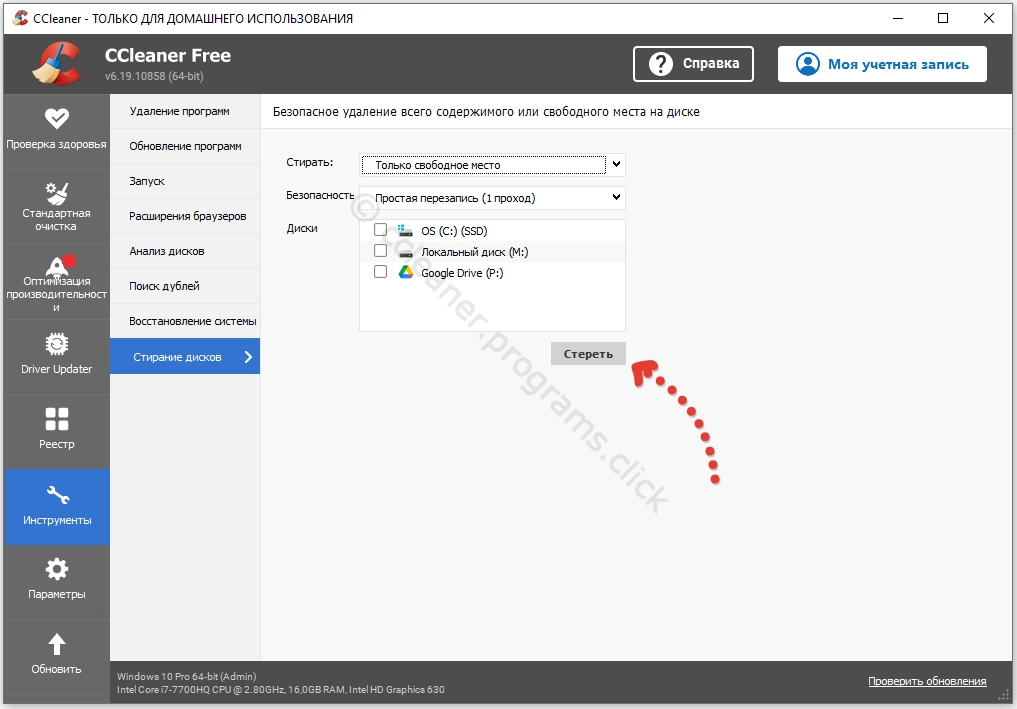The width and height of the screenshot is (1017, 709).
Task: Click the Google Drive (P:) icon
Action: pos(405,272)
